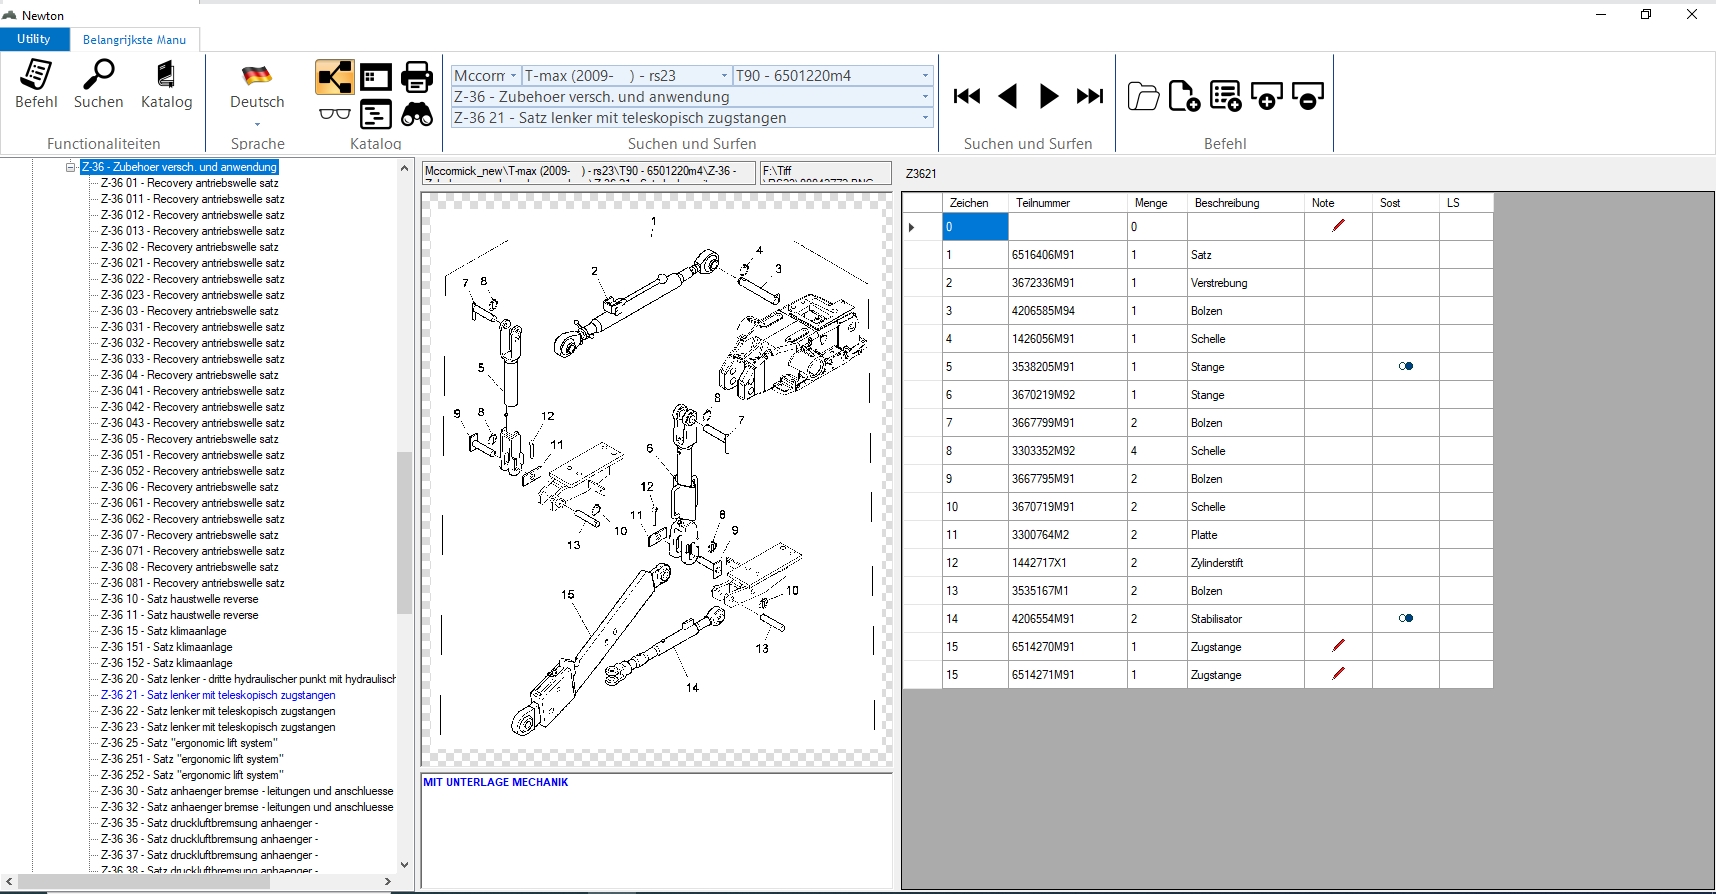Select tree item Z-36 10 Satz haustwelle reverse
This screenshot has width=1716, height=894.
pyautogui.click(x=179, y=599)
